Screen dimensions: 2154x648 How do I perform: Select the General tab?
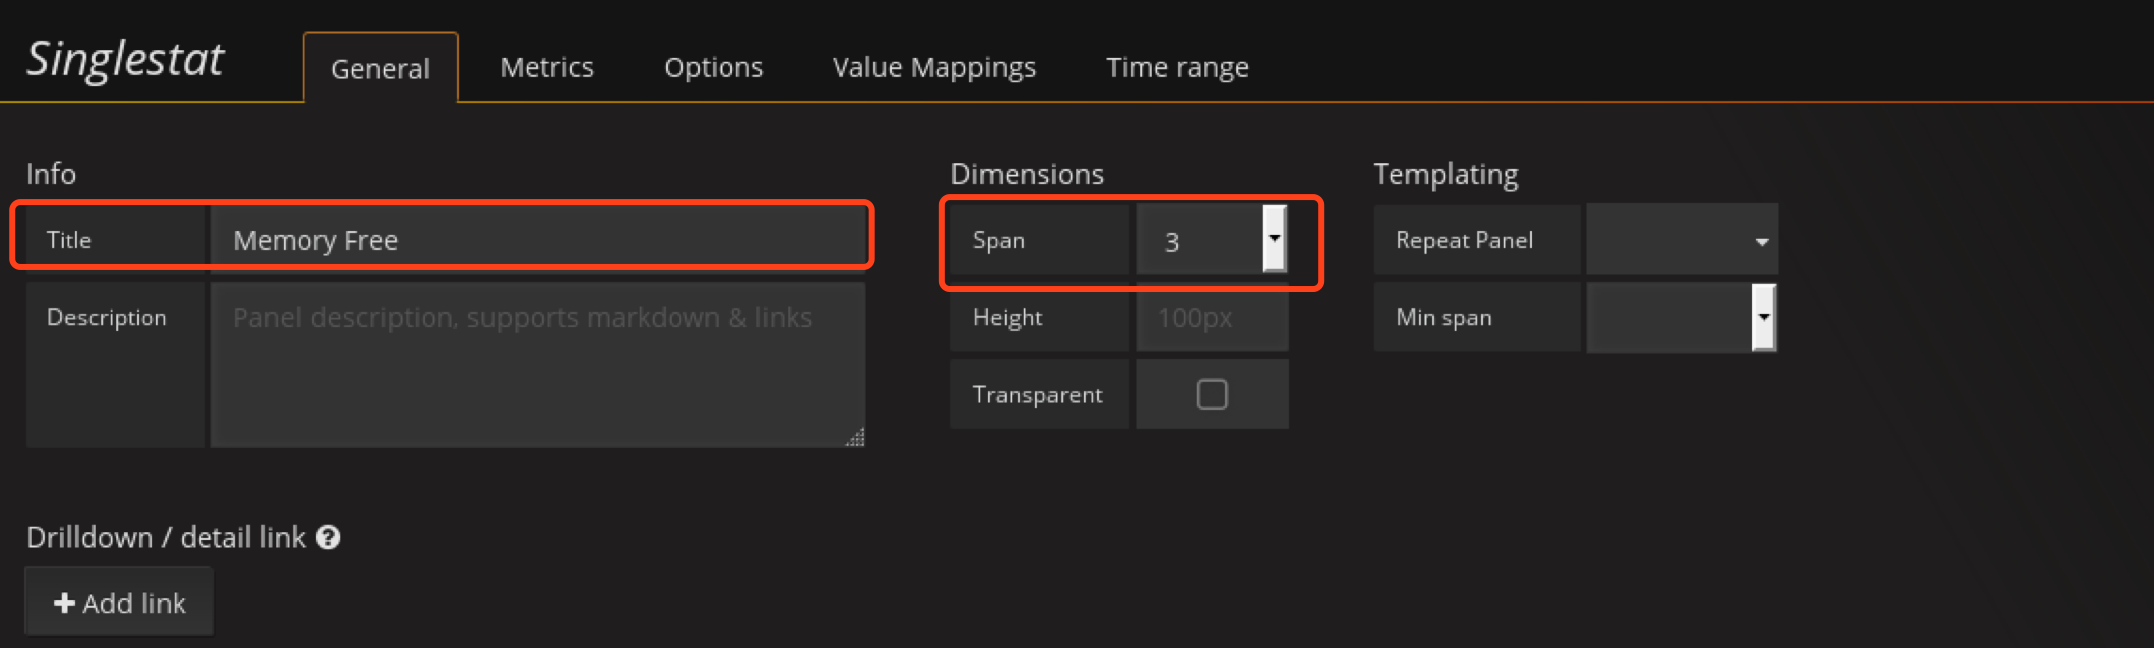(x=380, y=69)
